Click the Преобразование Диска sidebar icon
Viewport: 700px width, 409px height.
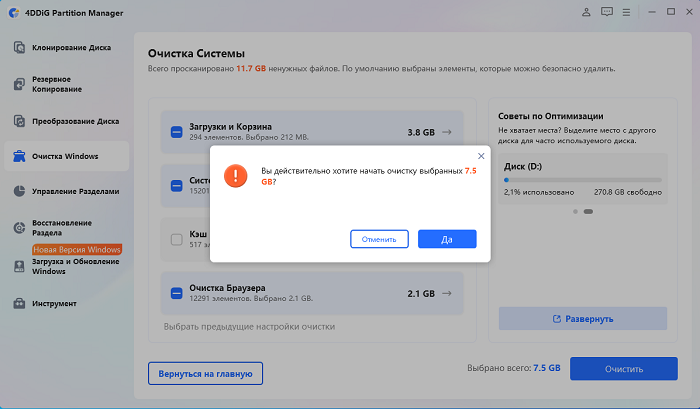point(19,121)
